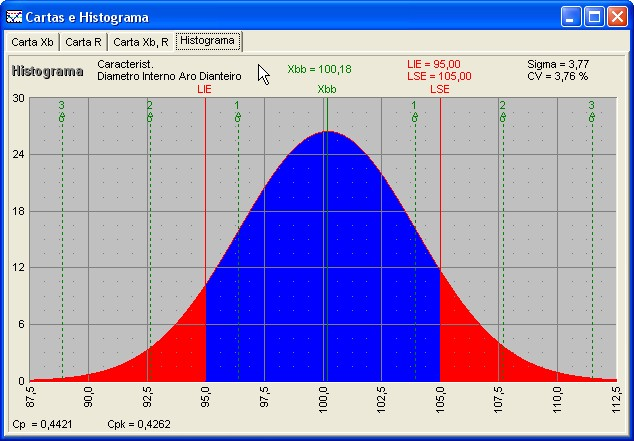Image resolution: width=634 pixels, height=441 pixels.
Task: Click the Sigma = 3,77 value
Action: tap(558, 64)
